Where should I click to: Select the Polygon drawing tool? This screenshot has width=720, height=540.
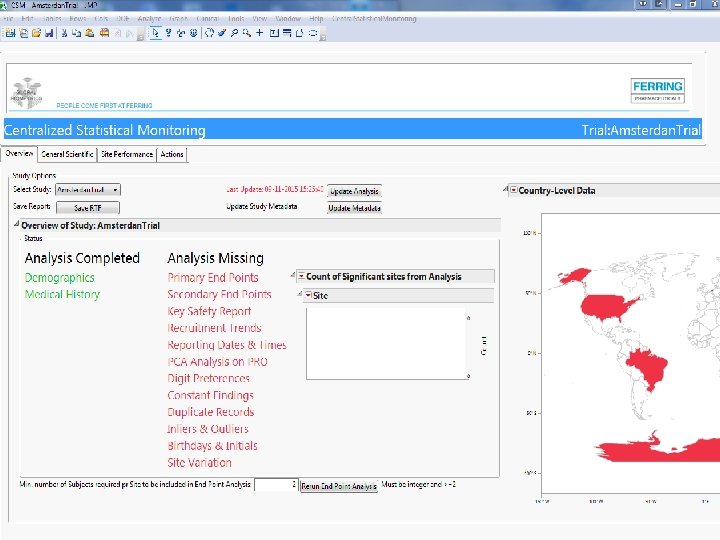click(300, 33)
